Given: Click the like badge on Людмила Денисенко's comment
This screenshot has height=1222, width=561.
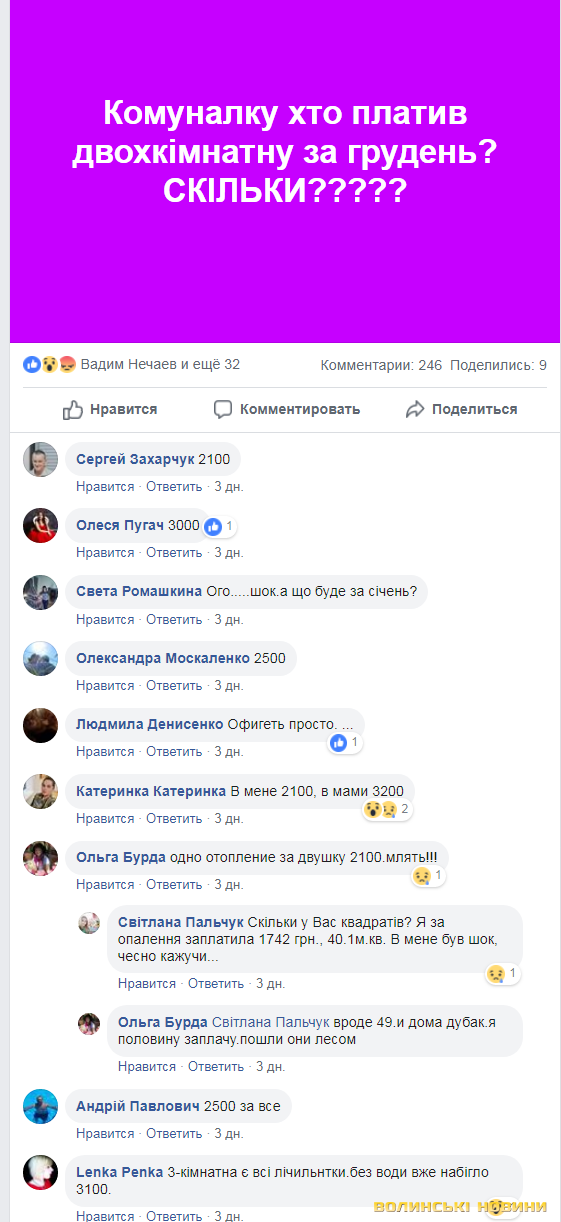Looking at the screenshot, I should click(344, 743).
